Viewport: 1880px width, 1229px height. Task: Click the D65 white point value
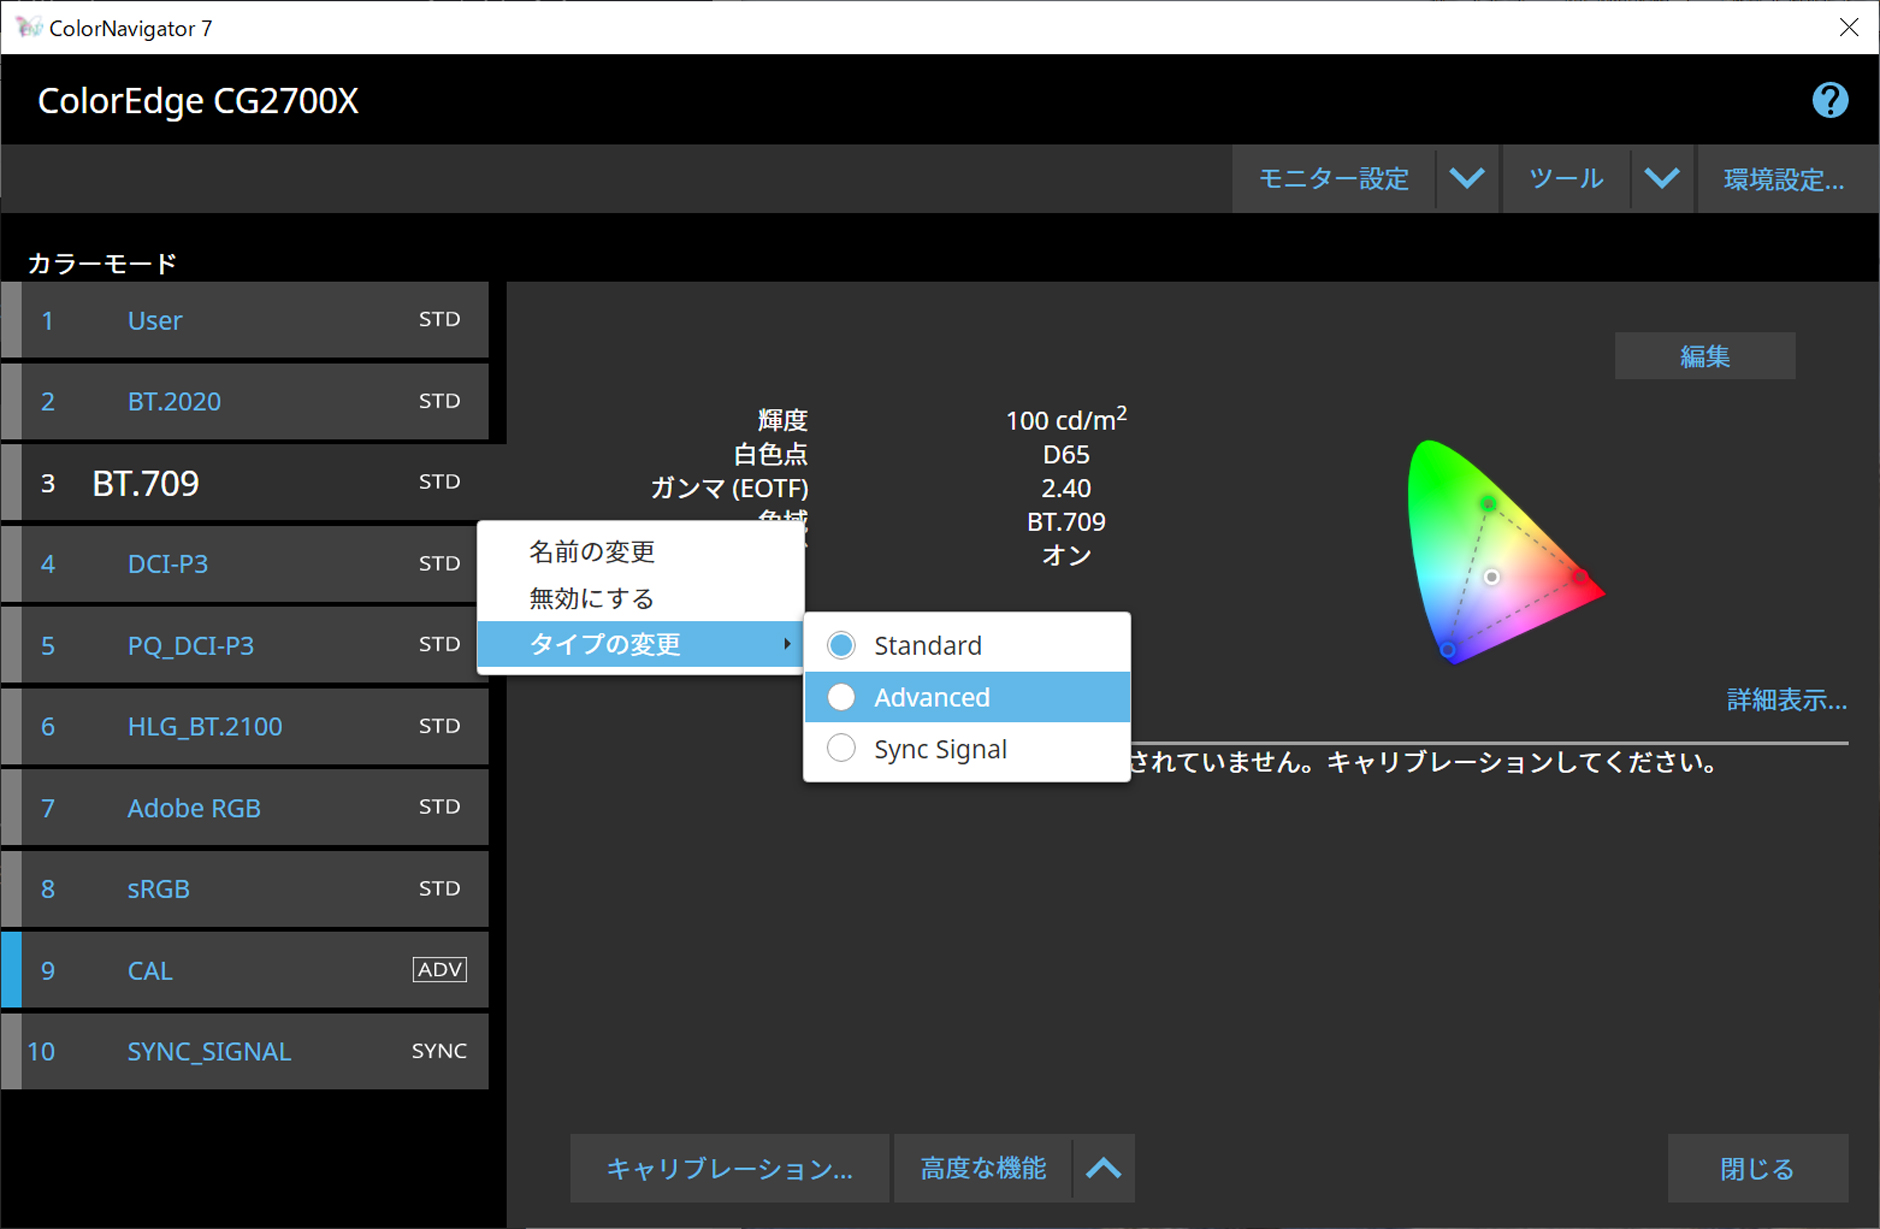[x=1066, y=454]
